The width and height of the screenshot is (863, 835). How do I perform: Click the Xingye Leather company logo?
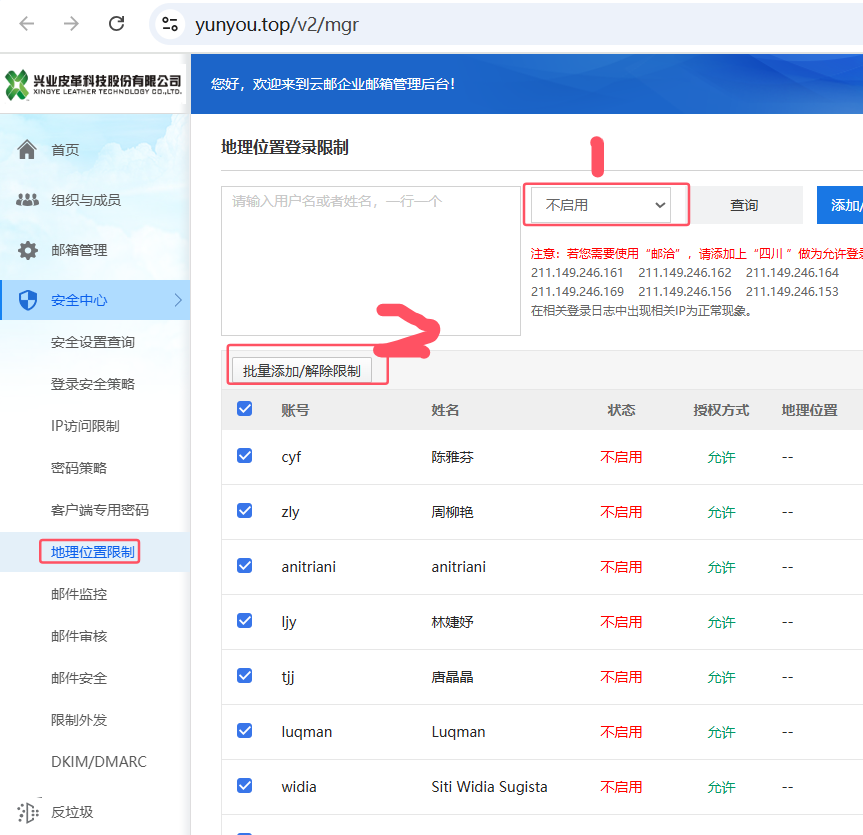94,84
